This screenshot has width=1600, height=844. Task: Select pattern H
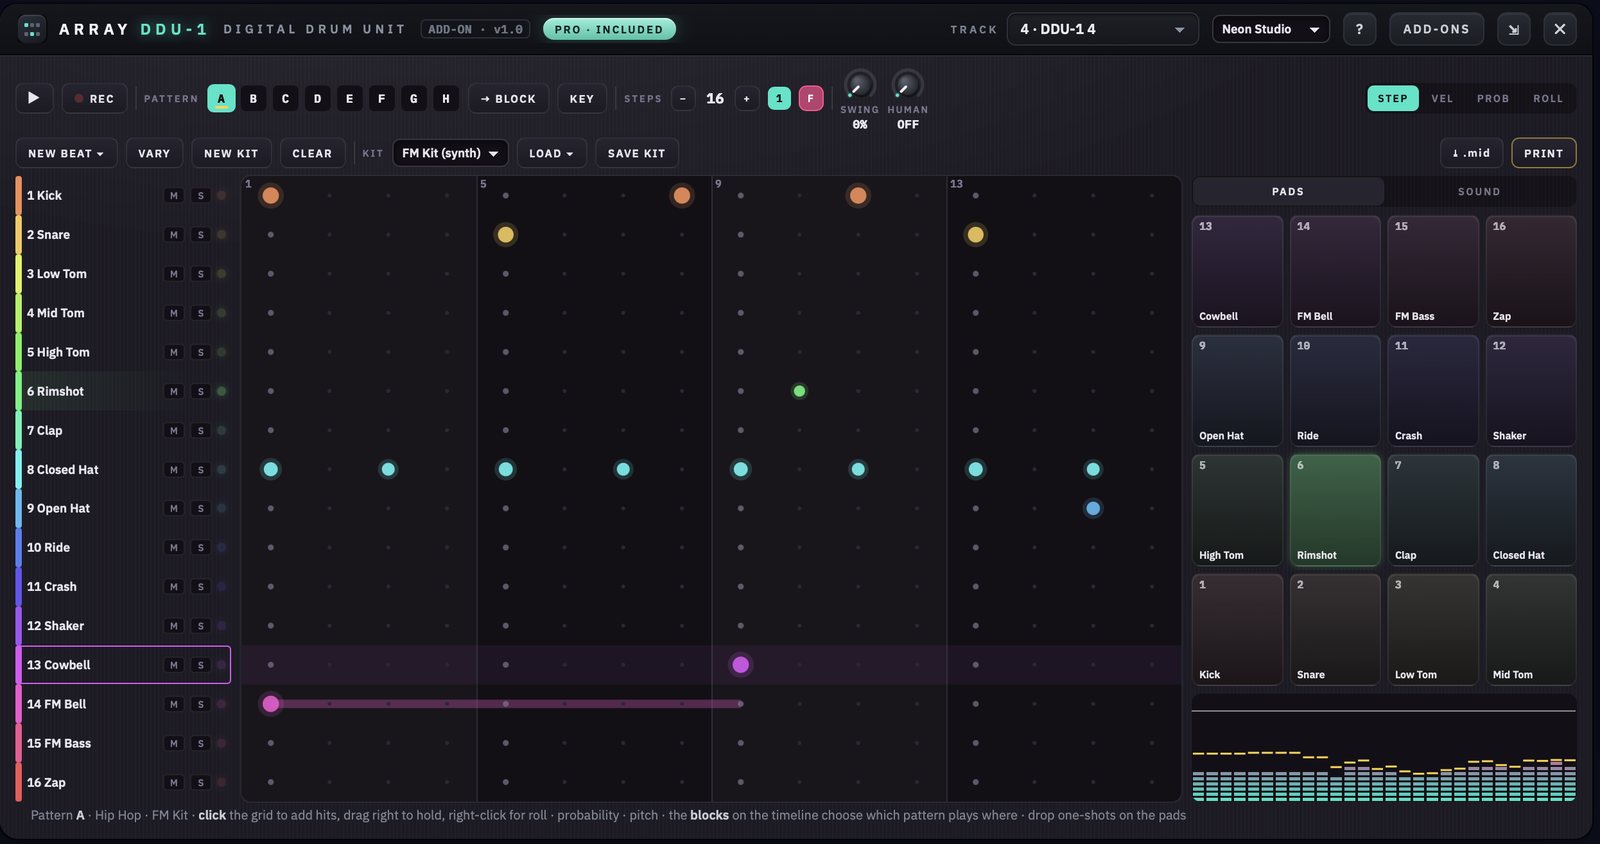(446, 98)
